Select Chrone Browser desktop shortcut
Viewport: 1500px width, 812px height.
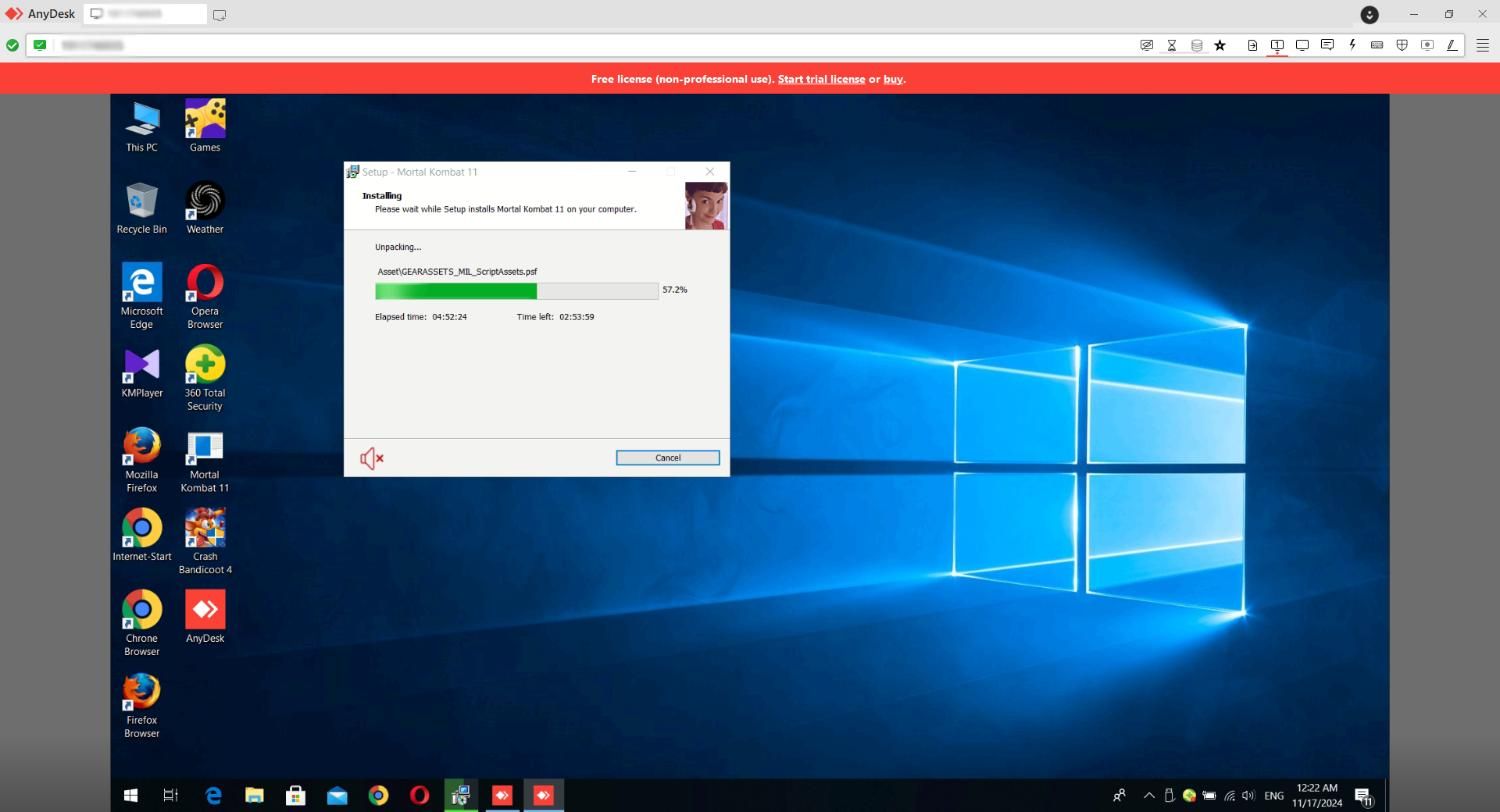point(142,623)
